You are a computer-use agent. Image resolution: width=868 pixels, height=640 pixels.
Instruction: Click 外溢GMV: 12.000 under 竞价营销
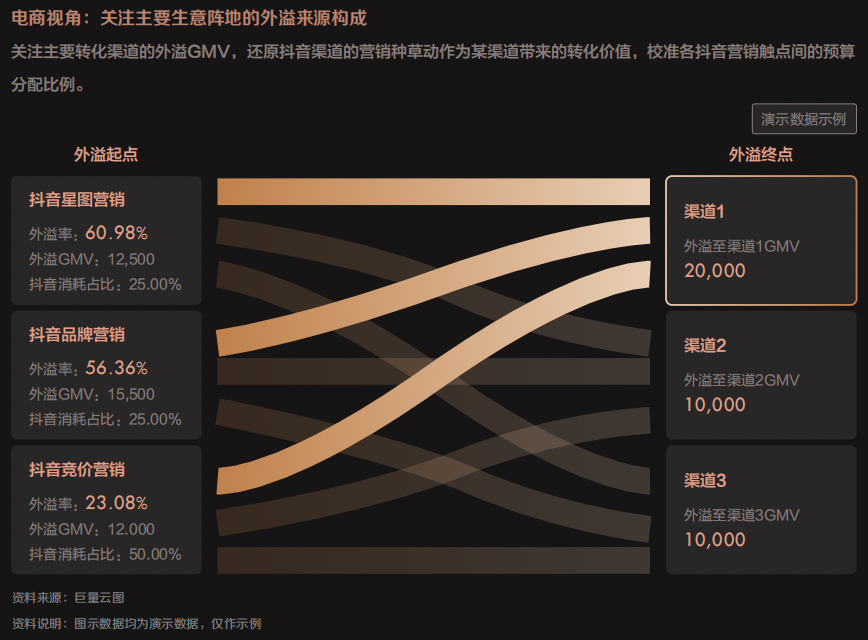click(x=92, y=529)
